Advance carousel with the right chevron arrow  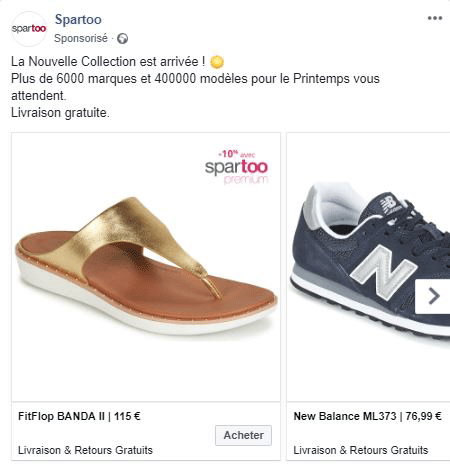(433, 296)
